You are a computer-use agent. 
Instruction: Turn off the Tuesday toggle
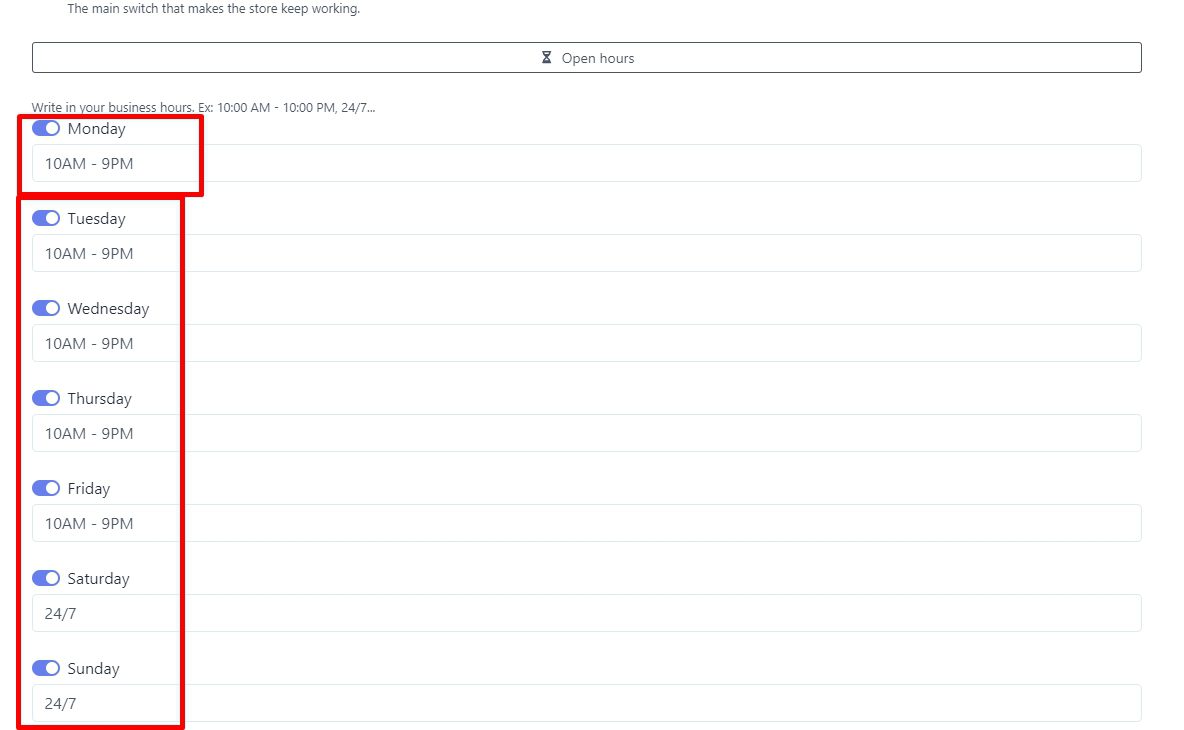pyautogui.click(x=46, y=219)
